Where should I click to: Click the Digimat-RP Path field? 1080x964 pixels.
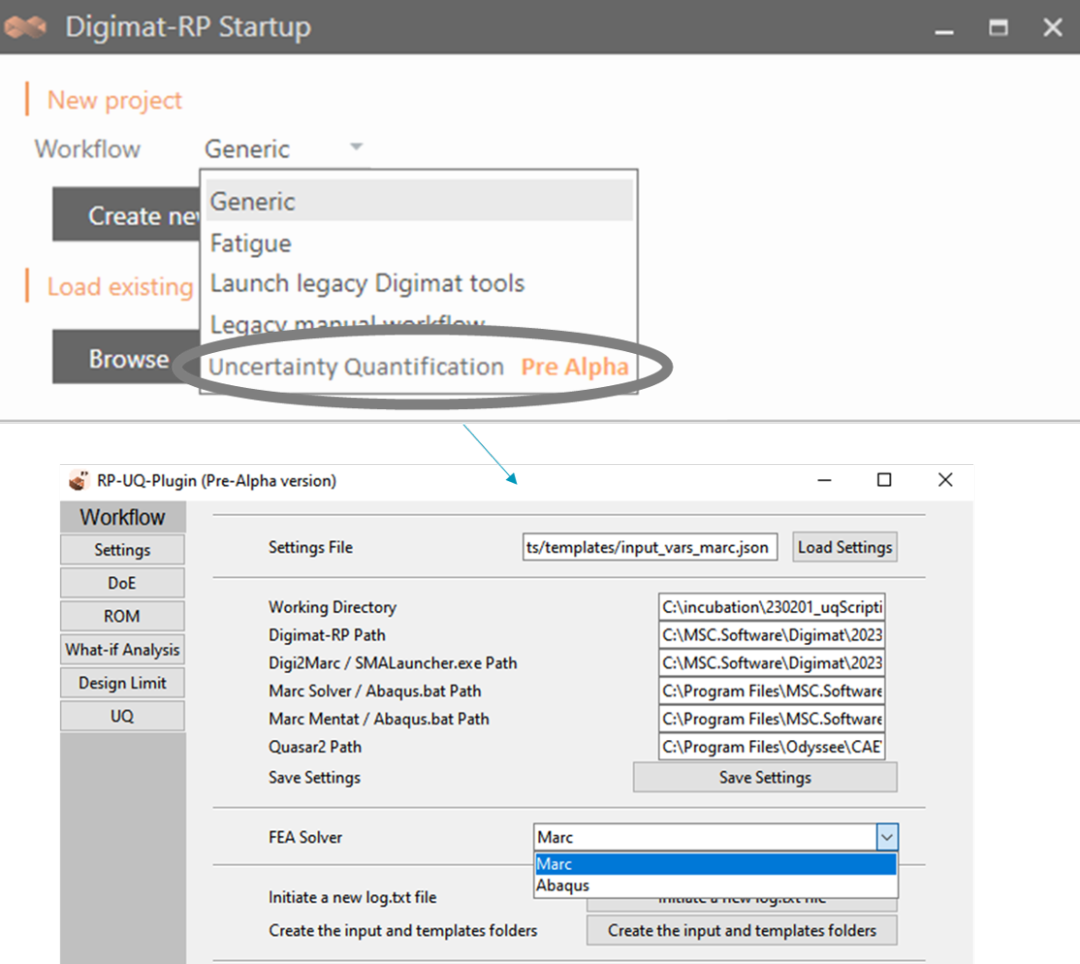771,635
